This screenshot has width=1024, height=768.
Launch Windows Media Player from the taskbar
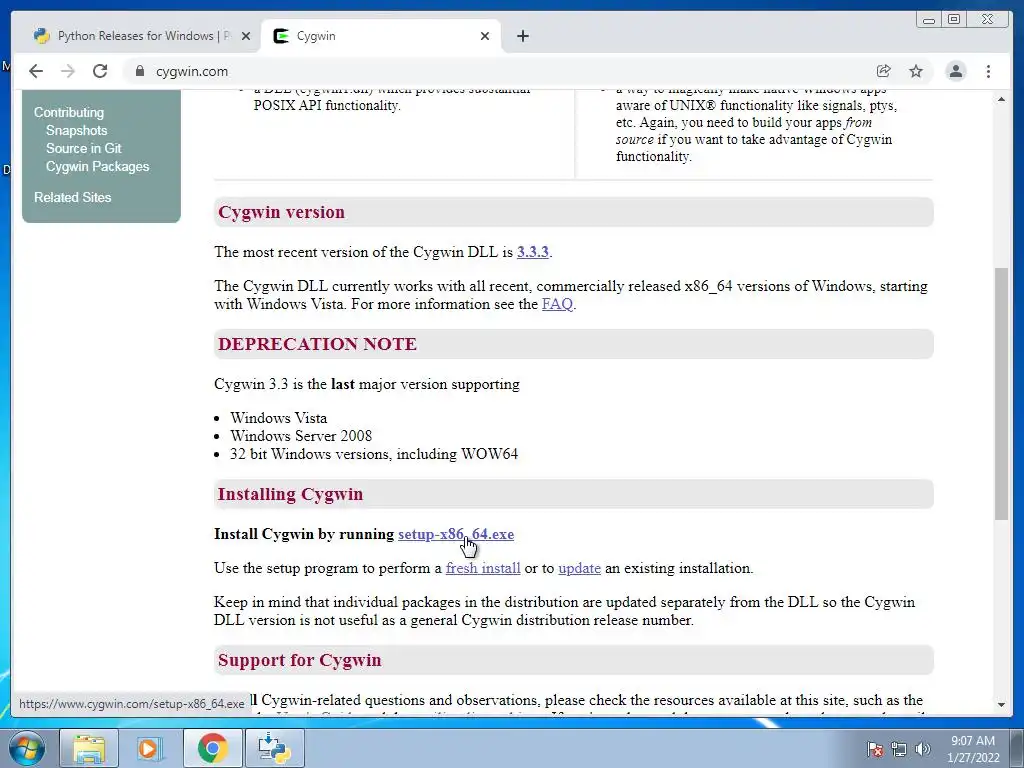pos(150,748)
